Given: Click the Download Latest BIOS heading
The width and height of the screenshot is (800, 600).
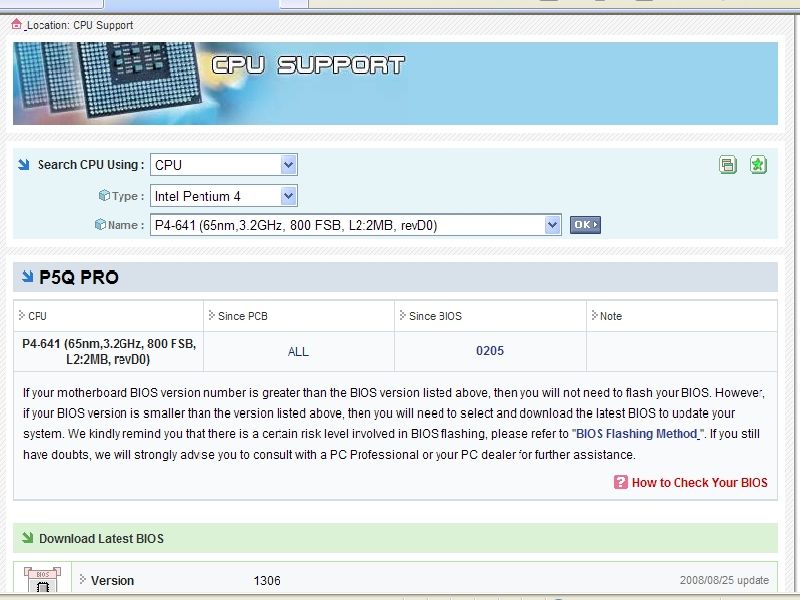Looking at the screenshot, I should tap(102, 538).
